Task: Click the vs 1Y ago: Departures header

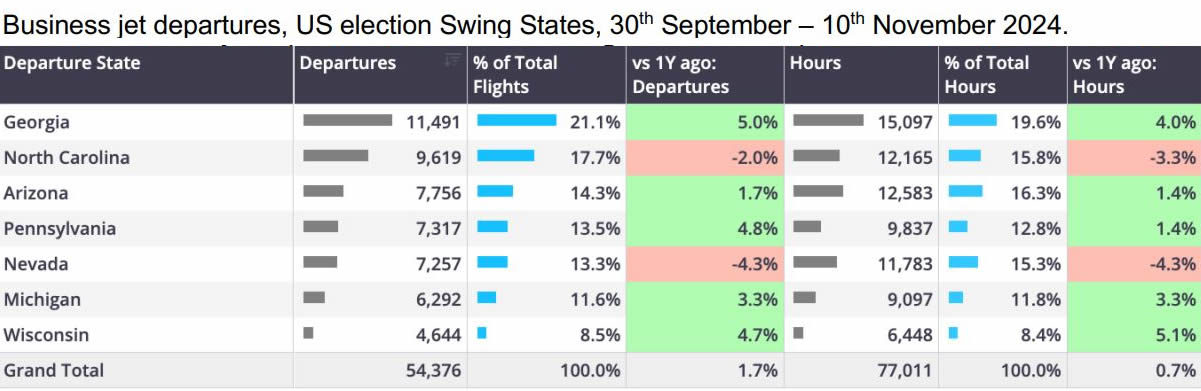Action: pyautogui.click(x=681, y=75)
